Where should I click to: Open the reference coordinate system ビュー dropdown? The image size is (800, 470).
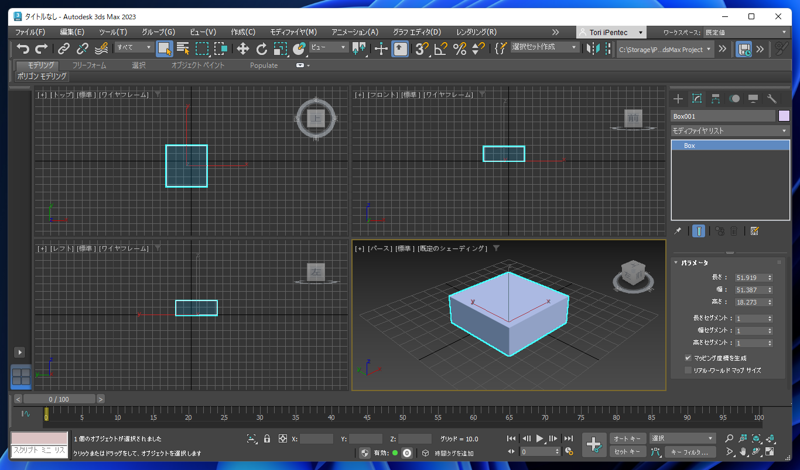[329, 47]
